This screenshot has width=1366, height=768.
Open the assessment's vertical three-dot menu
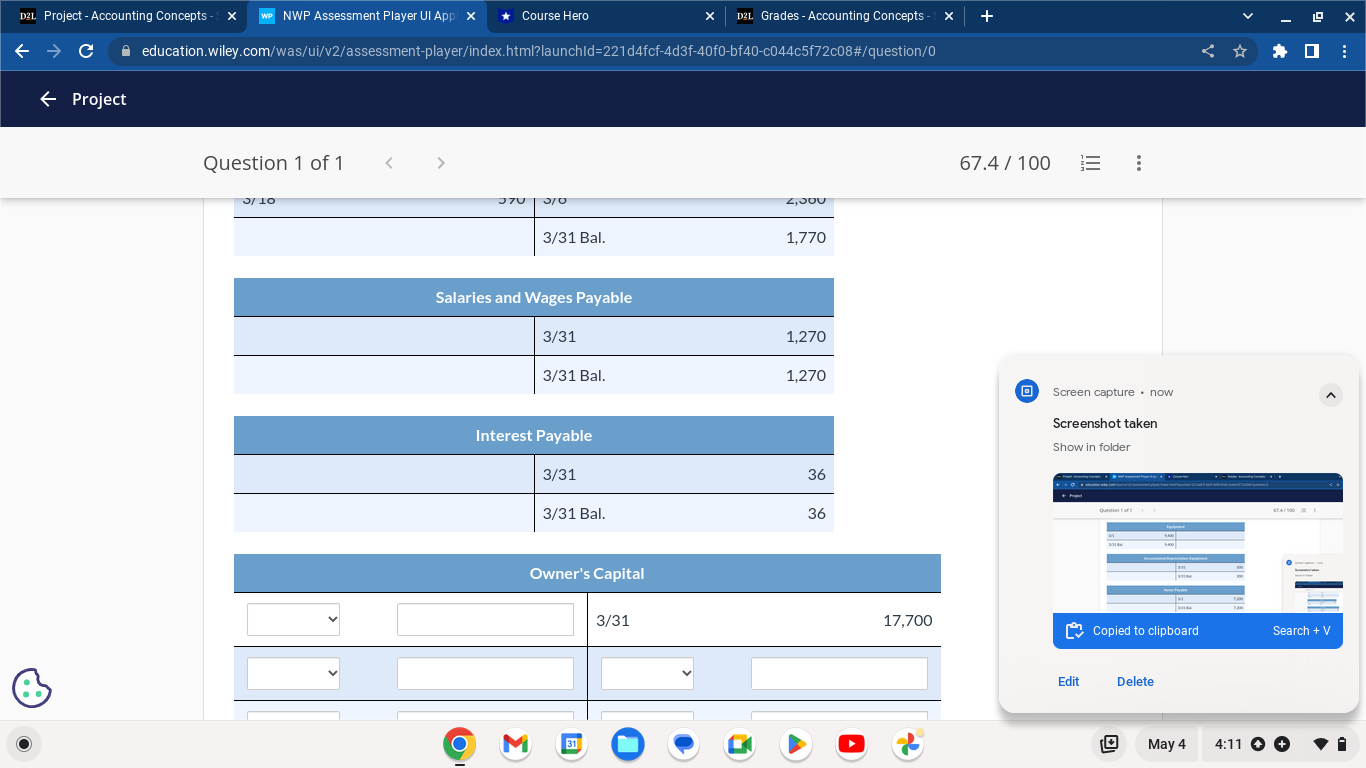click(1138, 163)
